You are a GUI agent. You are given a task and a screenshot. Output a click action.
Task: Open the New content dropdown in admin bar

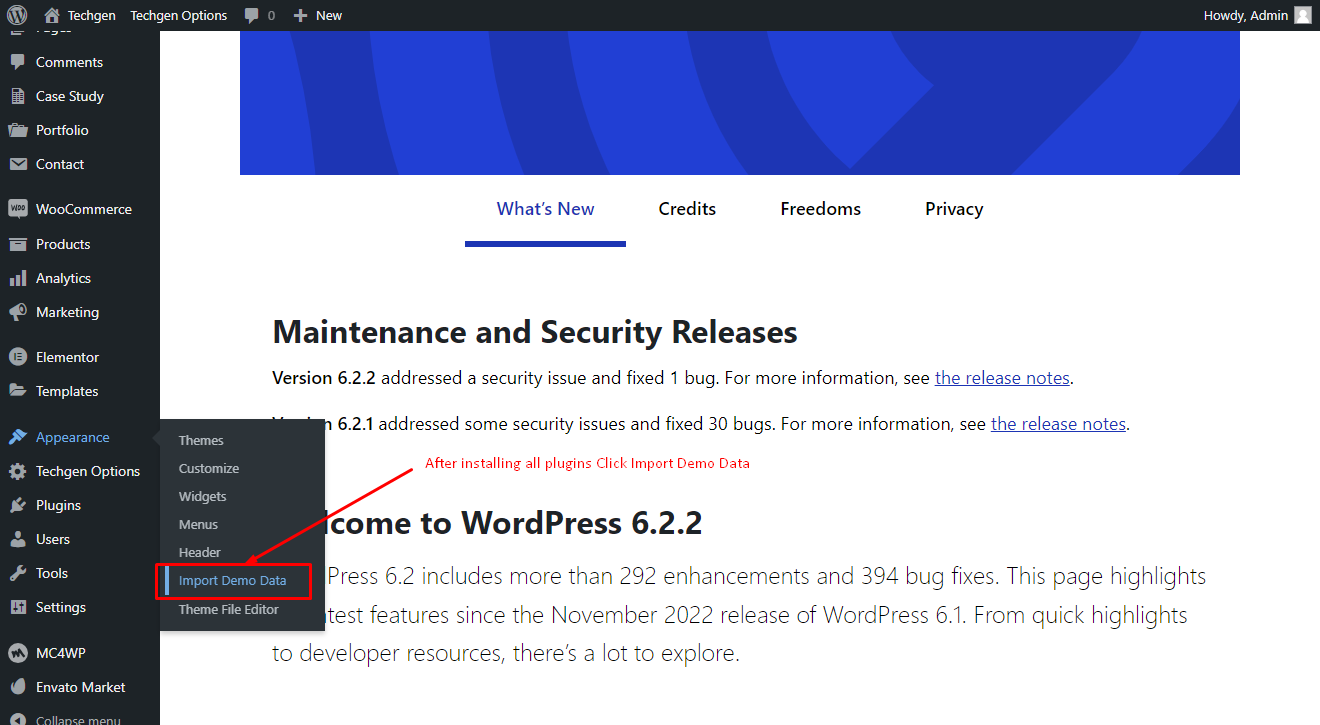pyautogui.click(x=317, y=15)
